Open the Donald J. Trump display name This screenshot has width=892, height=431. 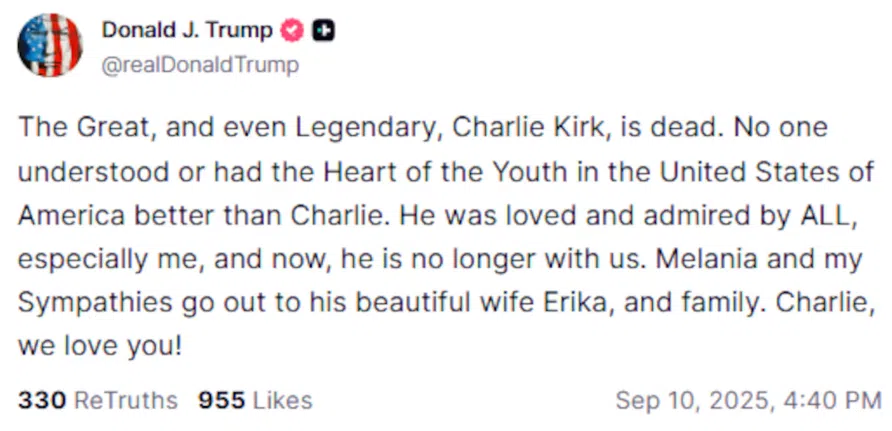[x=186, y=31]
